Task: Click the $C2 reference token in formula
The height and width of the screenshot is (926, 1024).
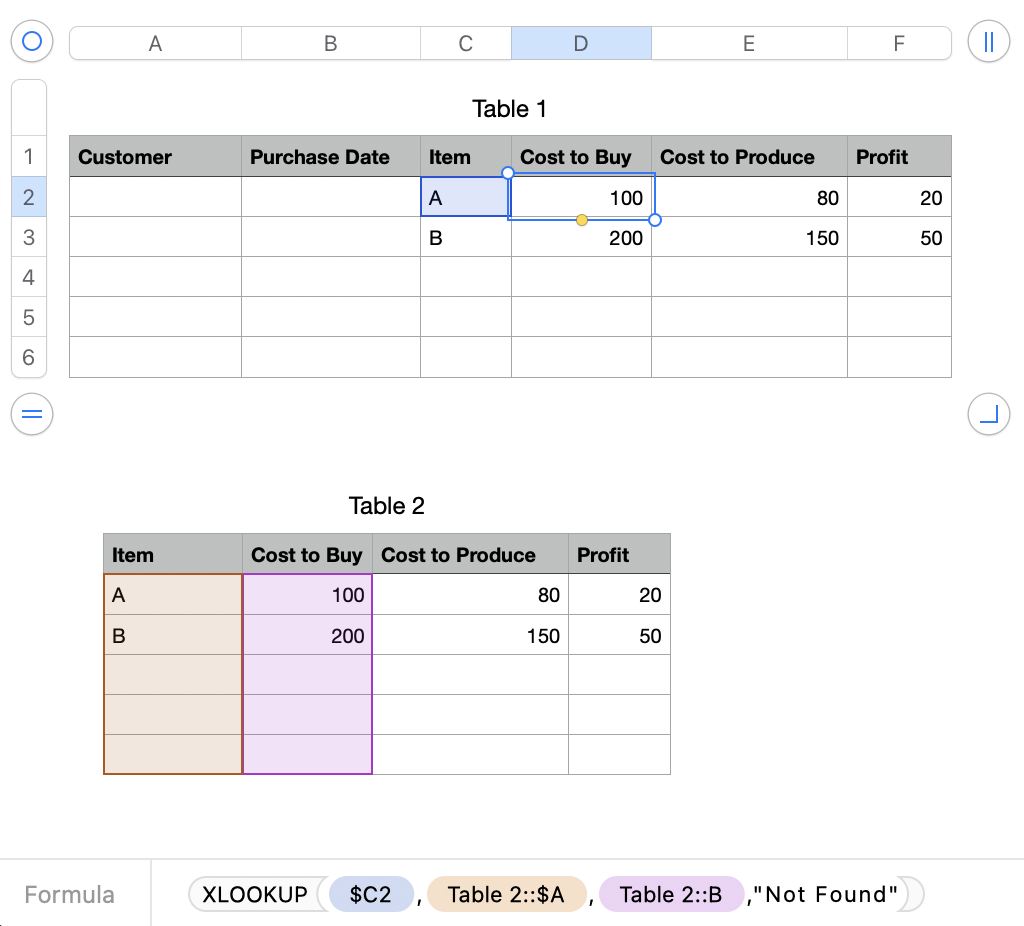Action: (370, 894)
